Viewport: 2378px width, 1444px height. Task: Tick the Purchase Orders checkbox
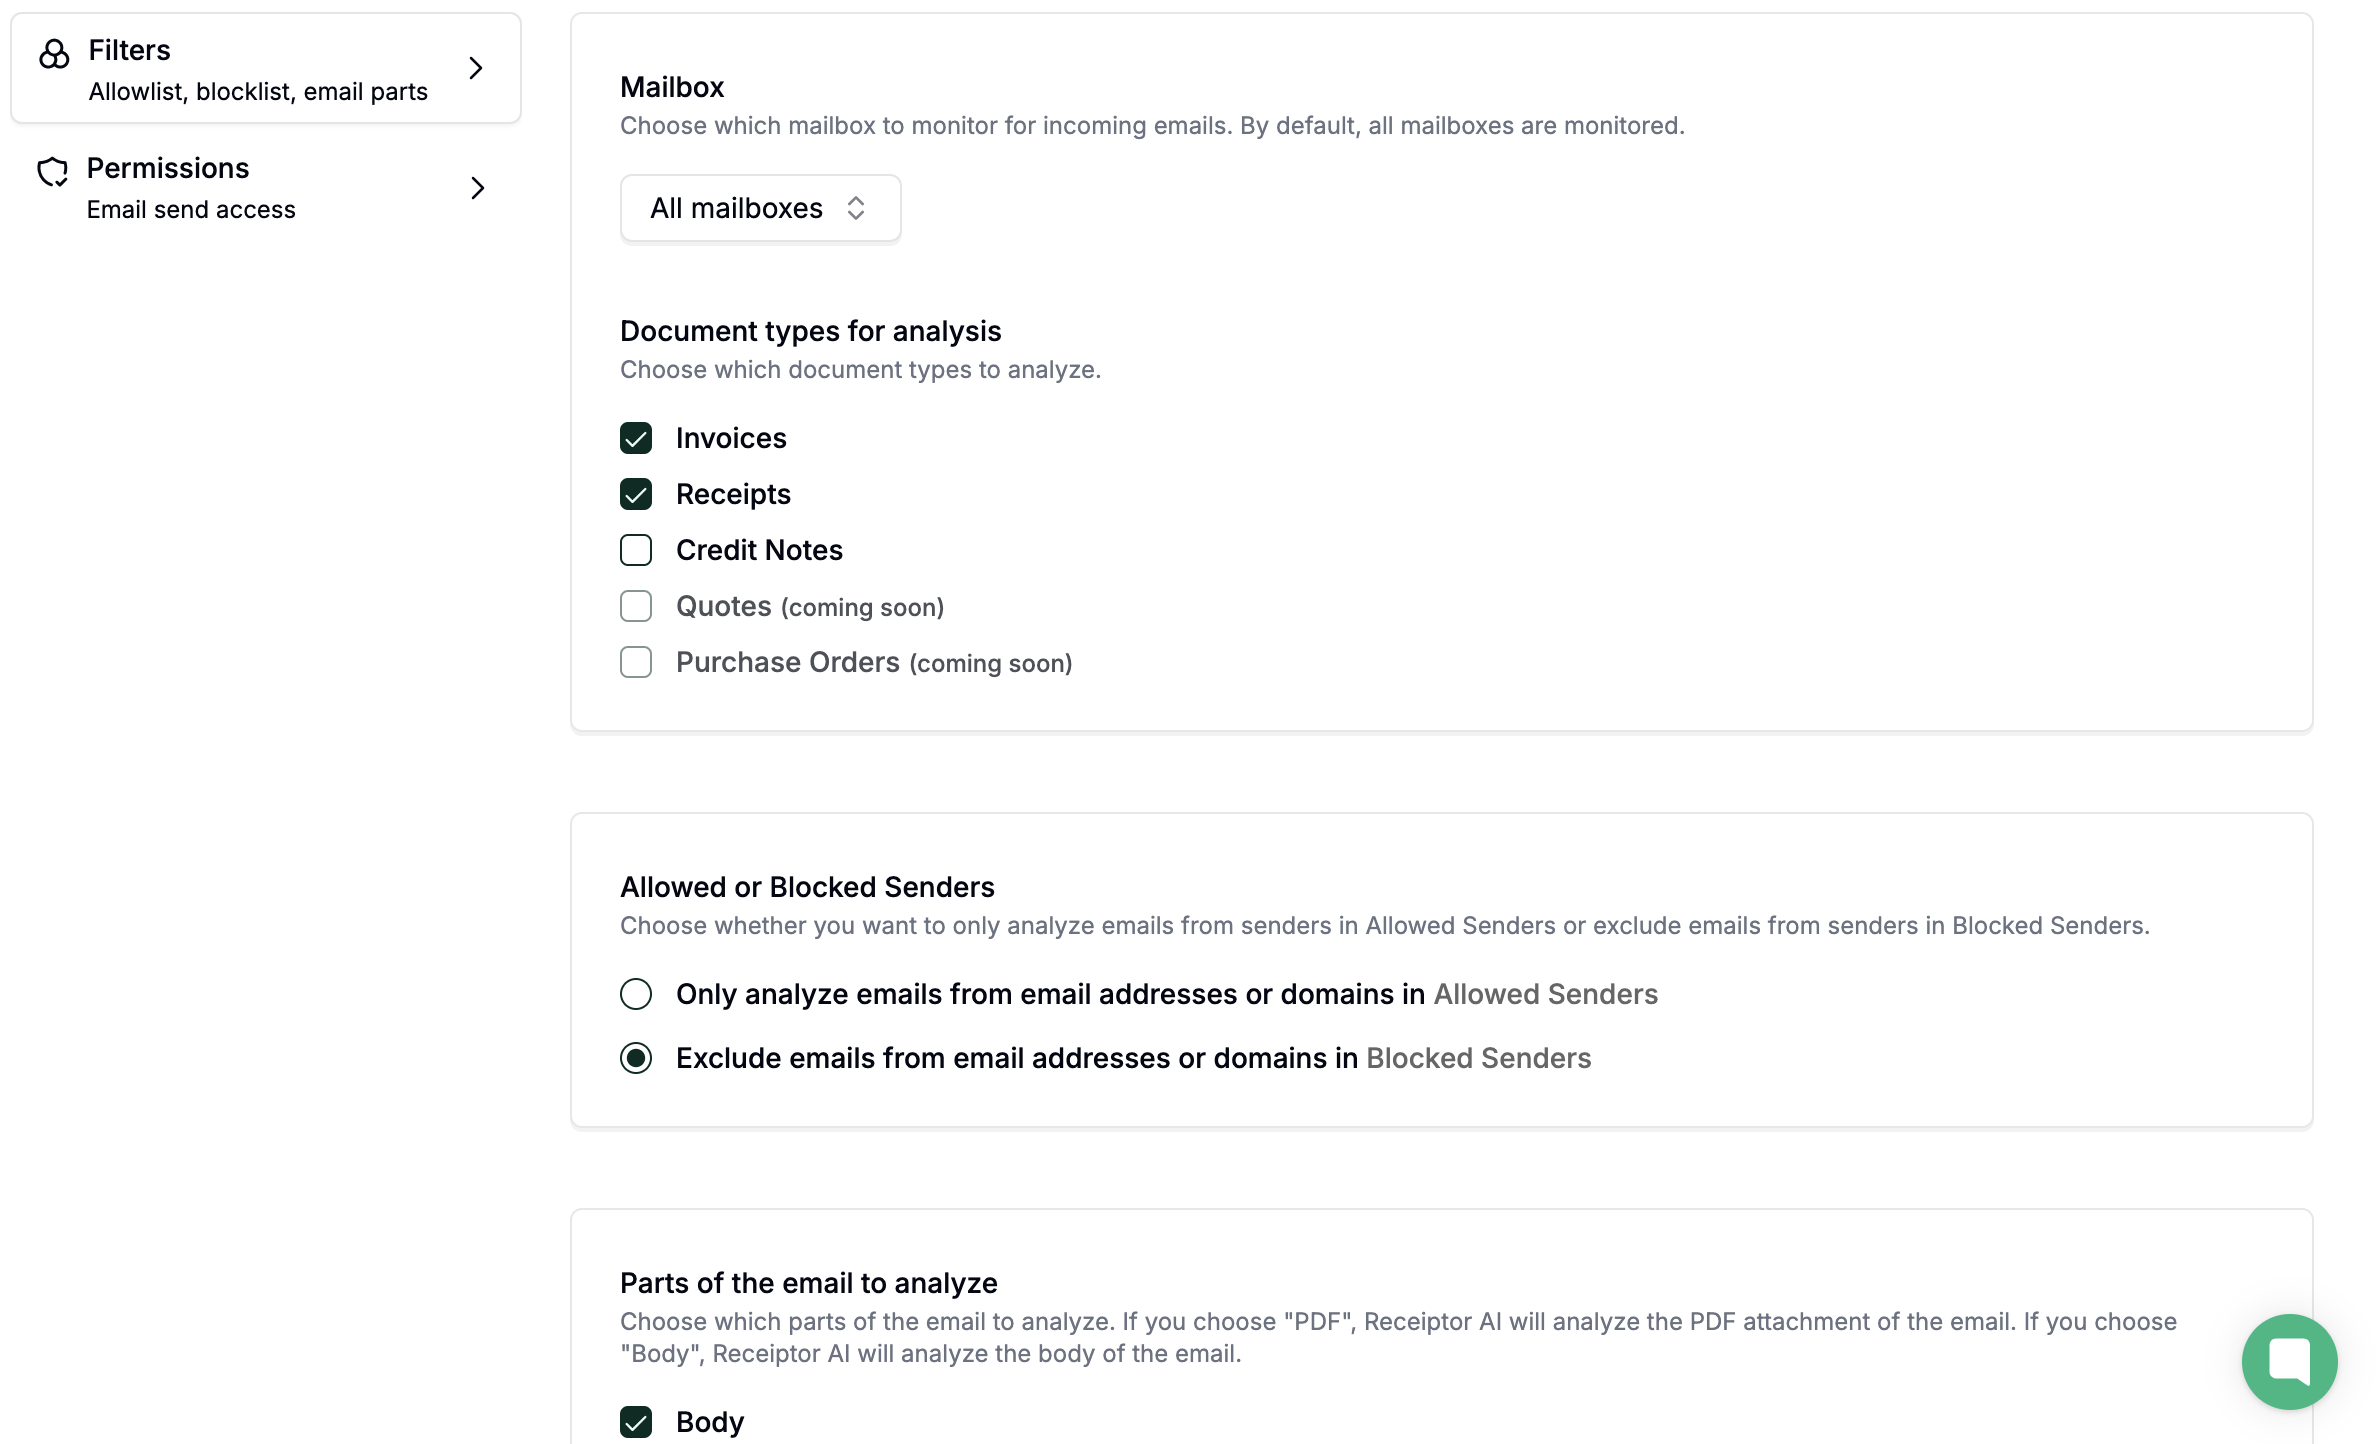(636, 662)
